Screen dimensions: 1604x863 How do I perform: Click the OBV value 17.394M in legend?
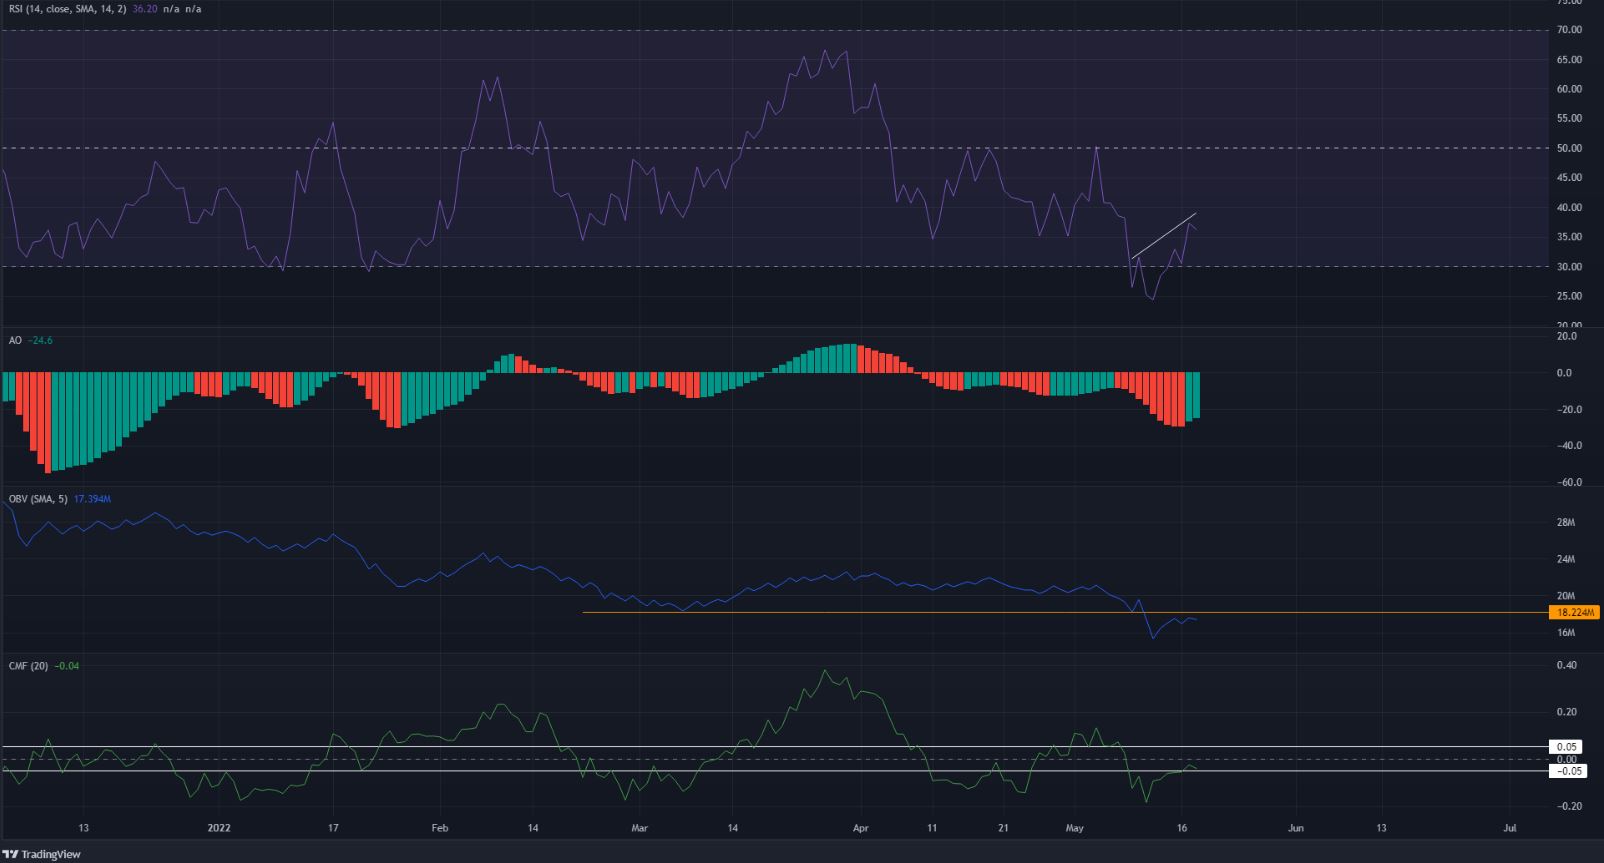pyautogui.click(x=92, y=499)
